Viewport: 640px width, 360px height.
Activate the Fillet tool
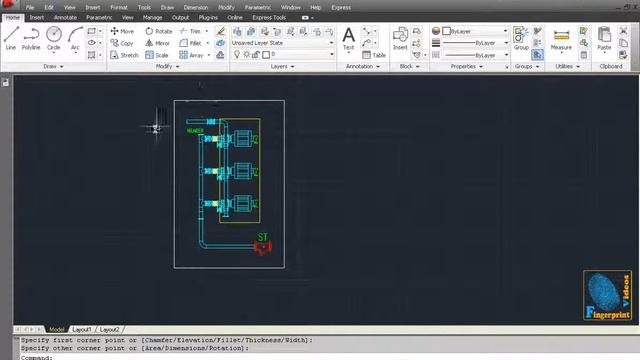click(190, 43)
